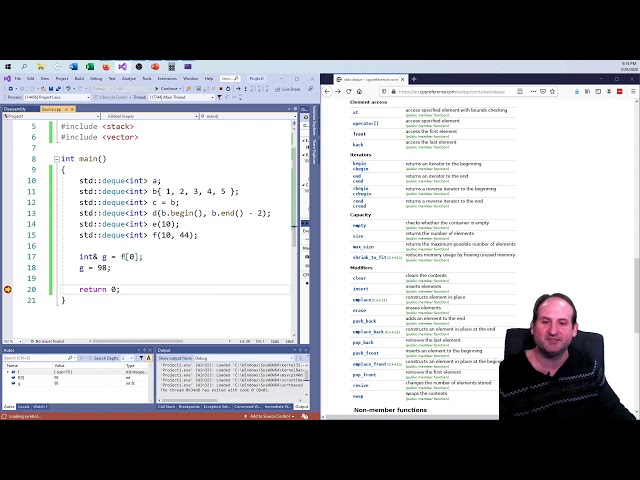Open the Process dropdown
This screenshot has height=480, width=640.
coord(56,97)
